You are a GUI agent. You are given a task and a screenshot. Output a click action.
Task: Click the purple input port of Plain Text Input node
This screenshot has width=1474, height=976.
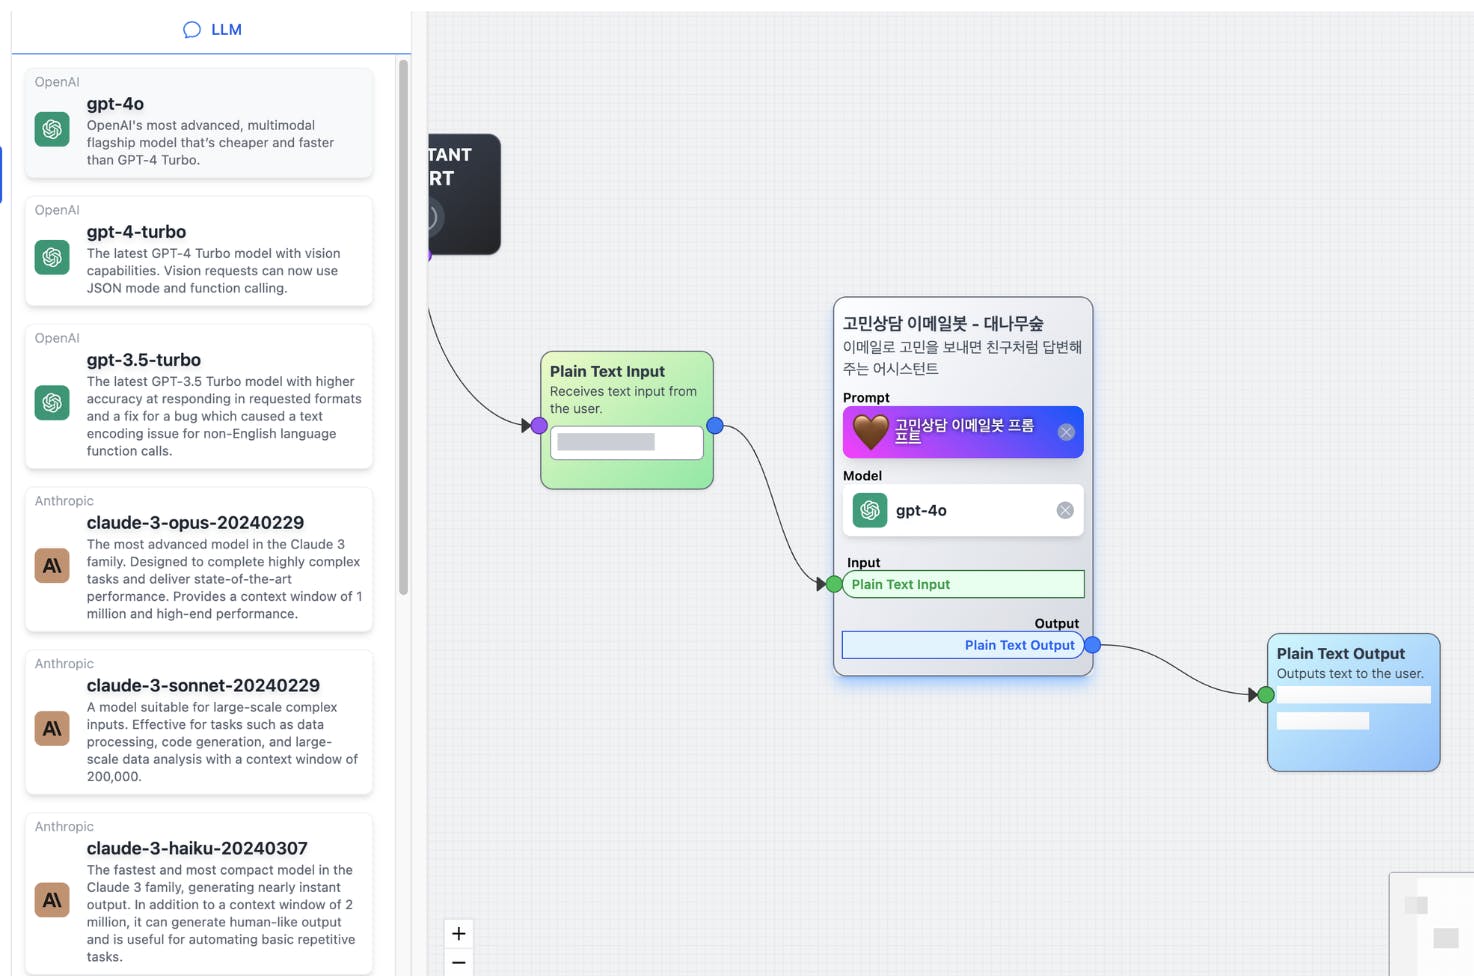pyautogui.click(x=539, y=426)
